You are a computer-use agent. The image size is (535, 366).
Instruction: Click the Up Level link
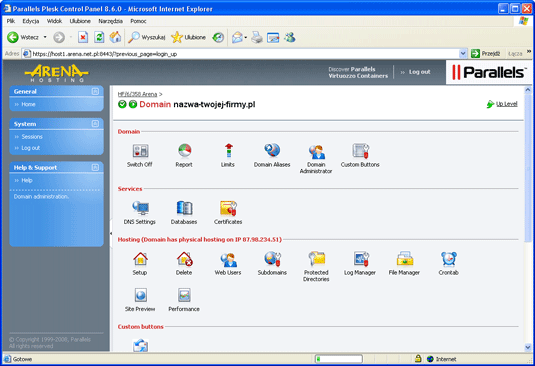[506, 104]
